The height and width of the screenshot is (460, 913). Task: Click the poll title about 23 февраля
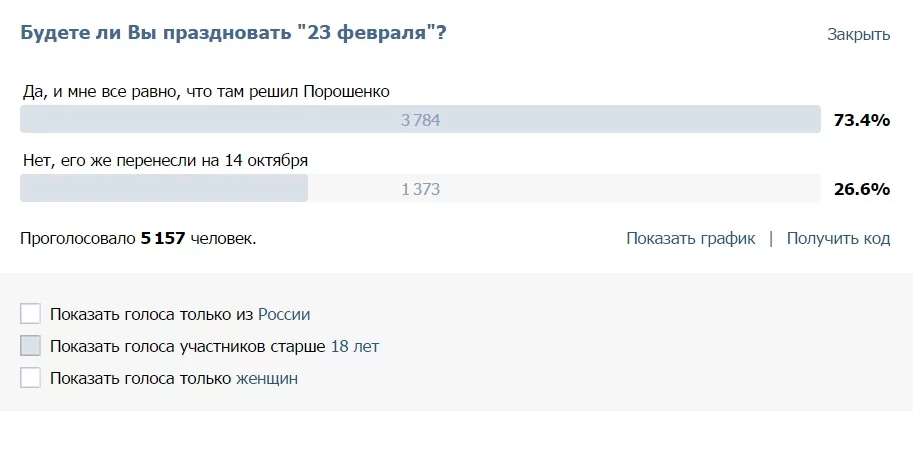tap(233, 33)
